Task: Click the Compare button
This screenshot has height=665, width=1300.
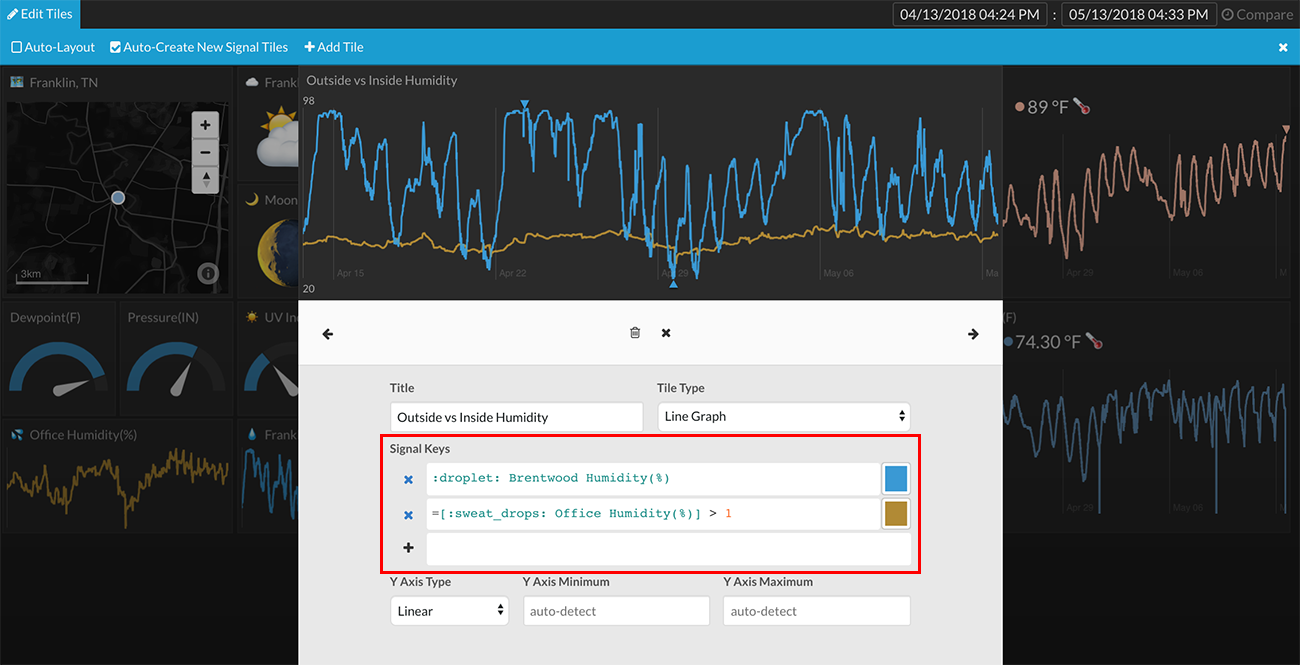Action: coord(1257,15)
